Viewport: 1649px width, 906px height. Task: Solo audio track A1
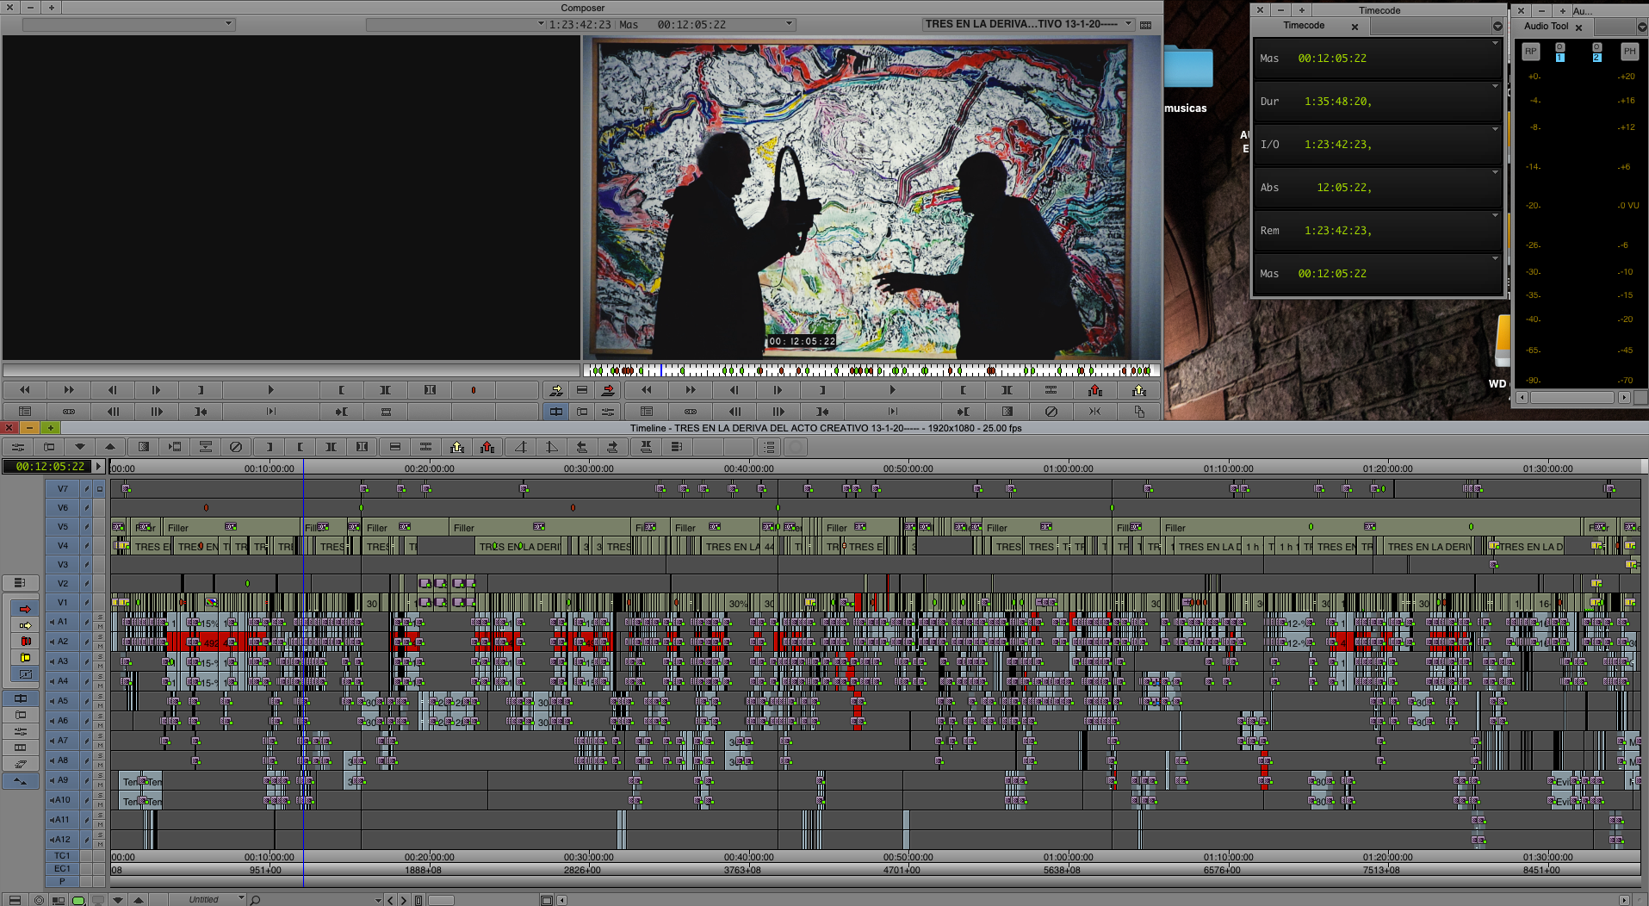100,617
